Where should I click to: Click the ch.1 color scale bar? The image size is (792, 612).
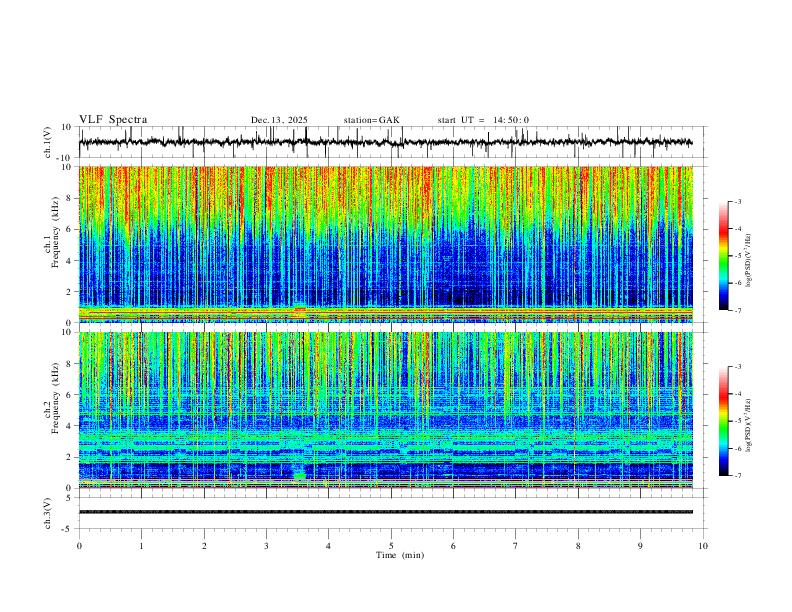[x=723, y=256]
